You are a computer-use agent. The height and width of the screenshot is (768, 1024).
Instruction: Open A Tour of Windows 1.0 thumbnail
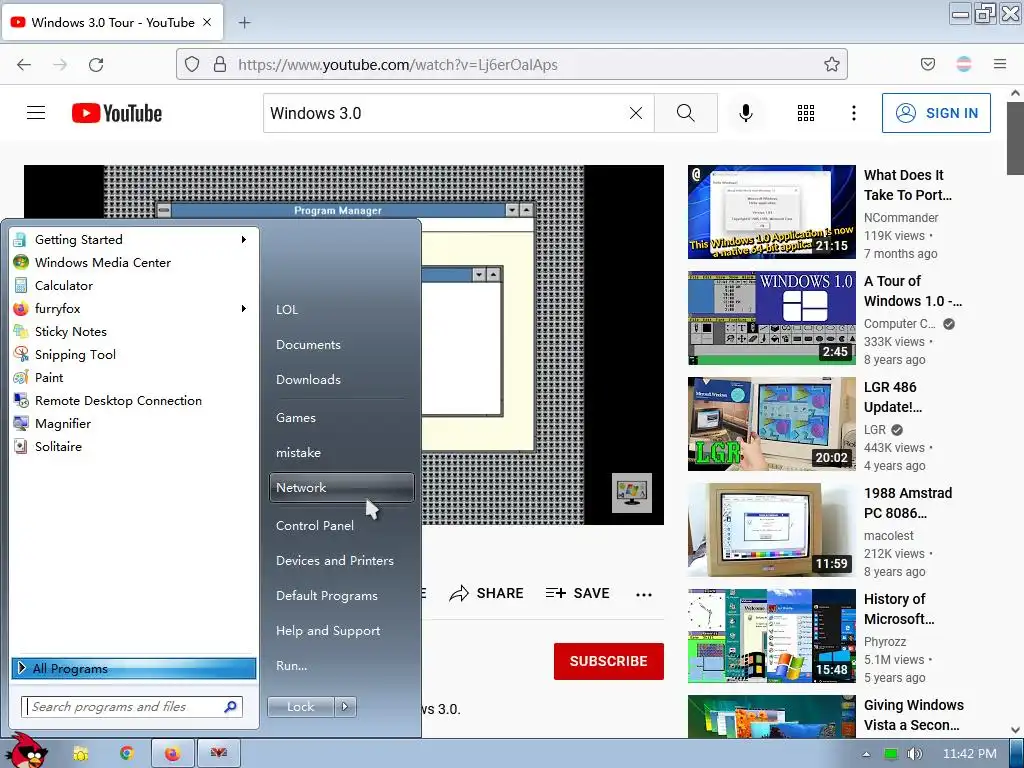click(x=771, y=318)
